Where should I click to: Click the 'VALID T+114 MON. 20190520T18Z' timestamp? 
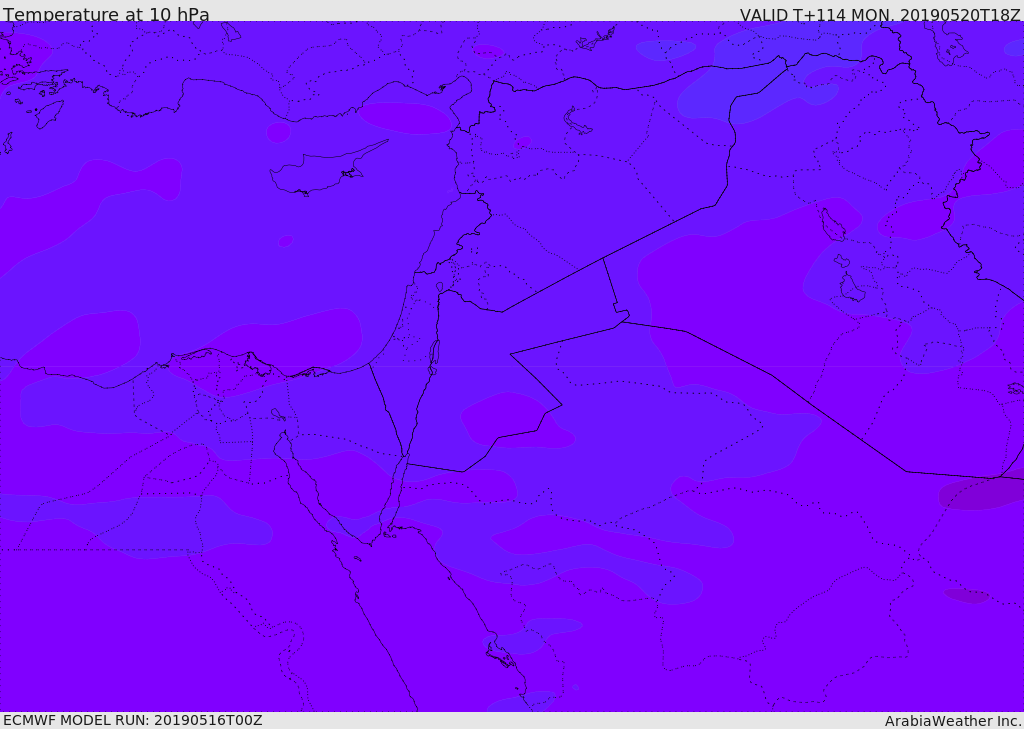(x=880, y=14)
